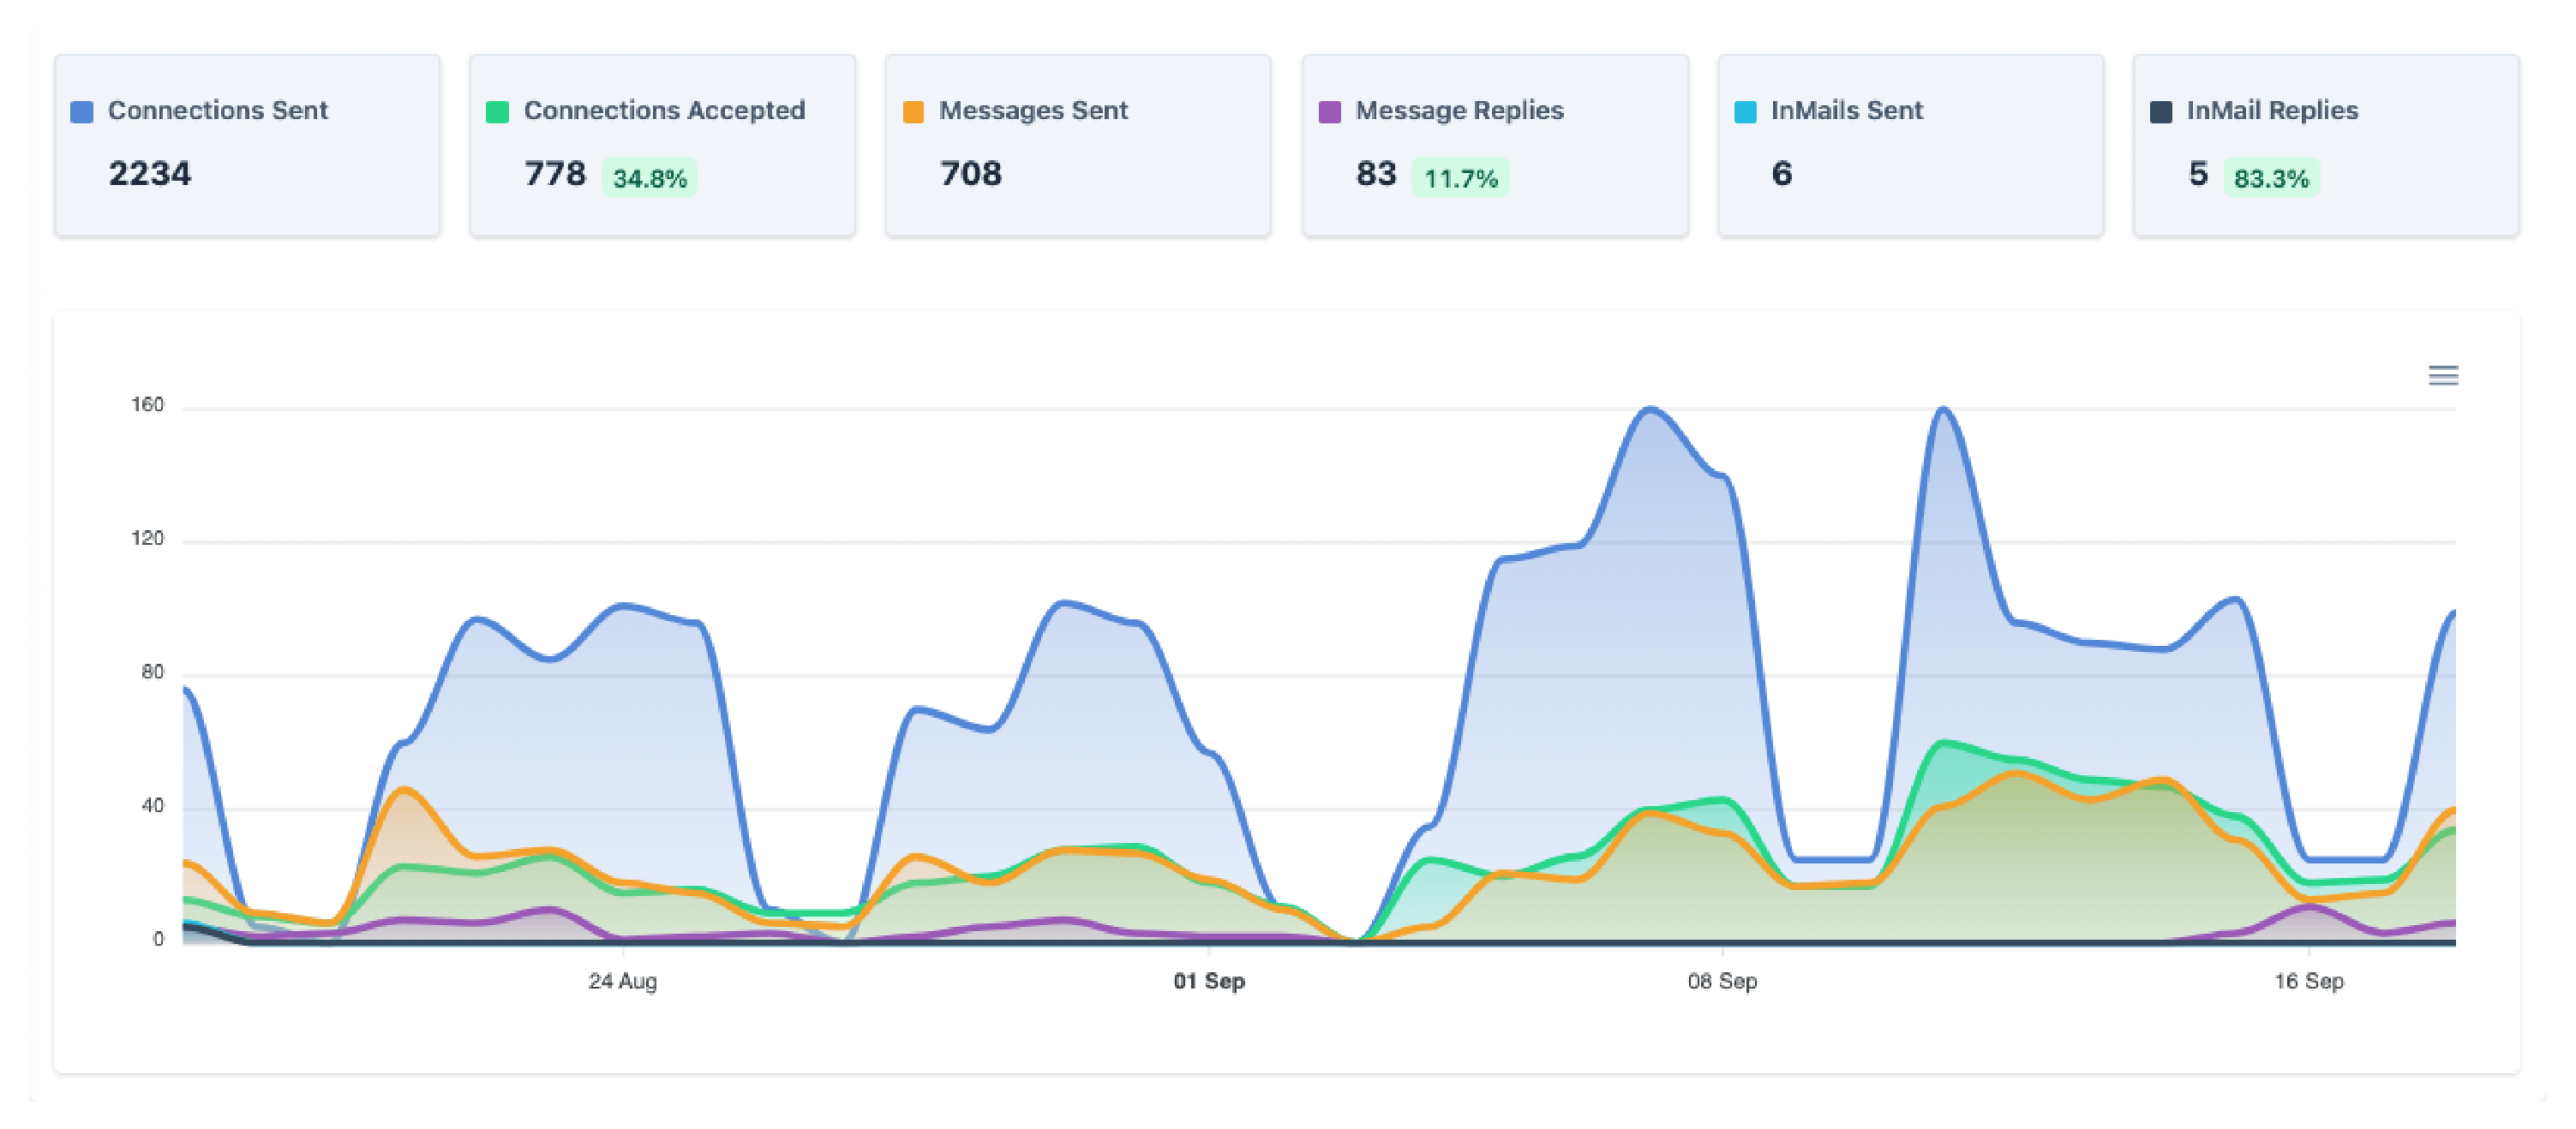This screenshot has width=2576, height=1129.
Task: Click the 6 InMails sent value
Action: click(x=1782, y=174)
